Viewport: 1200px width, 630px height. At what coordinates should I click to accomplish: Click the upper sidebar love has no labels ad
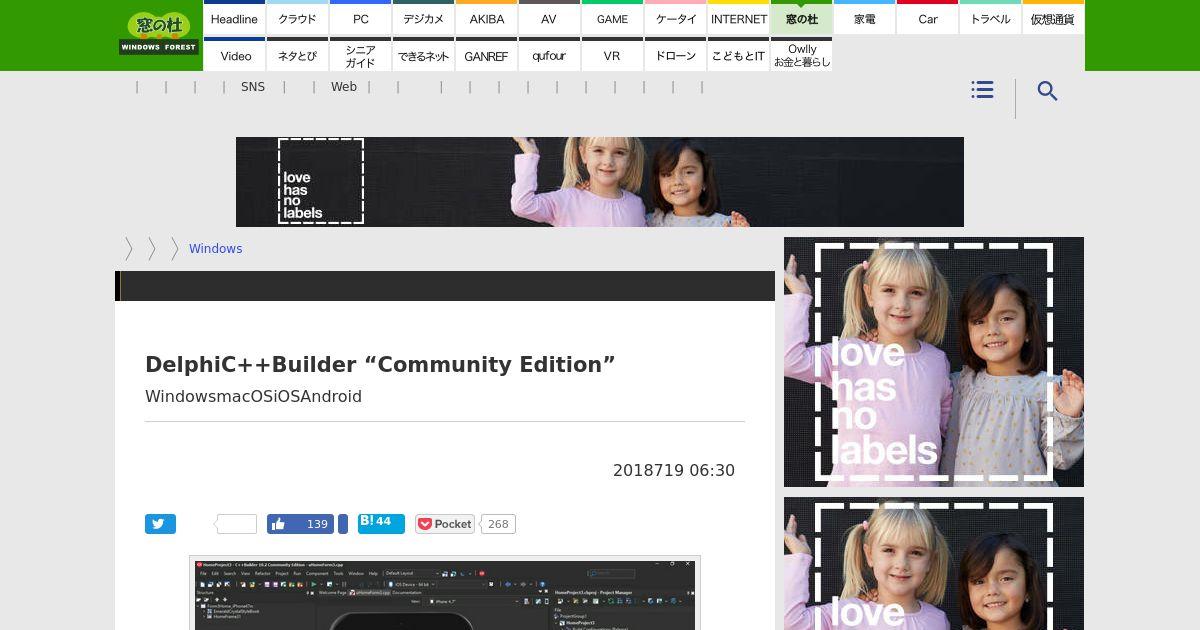(934, 362)
